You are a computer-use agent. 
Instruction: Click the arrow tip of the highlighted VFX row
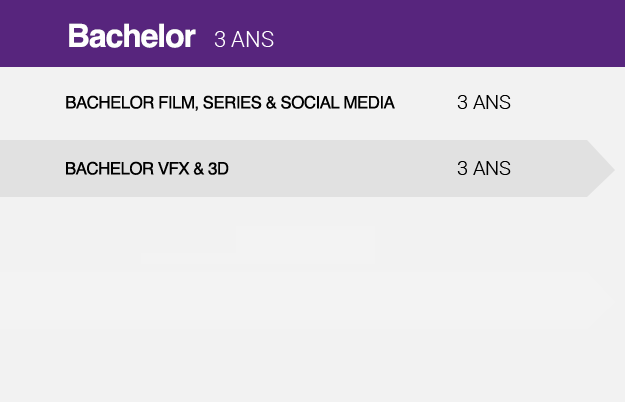pos(601,169)
